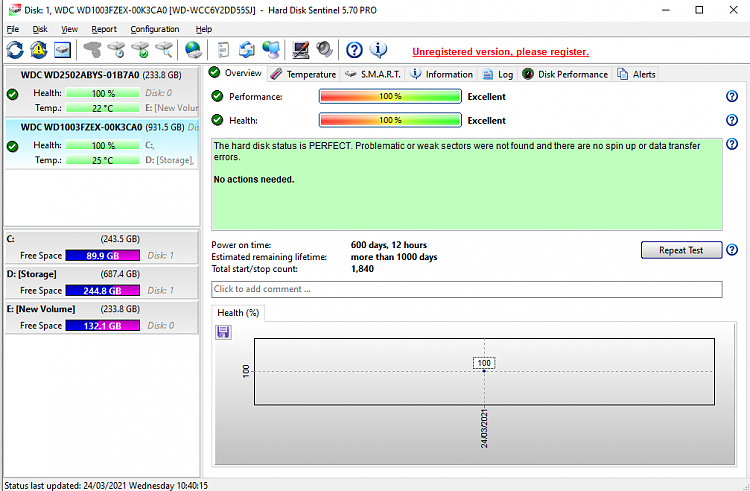750x491 pixels.
Task: Click the help icon beside the green status text
Action: click(732, 144)
